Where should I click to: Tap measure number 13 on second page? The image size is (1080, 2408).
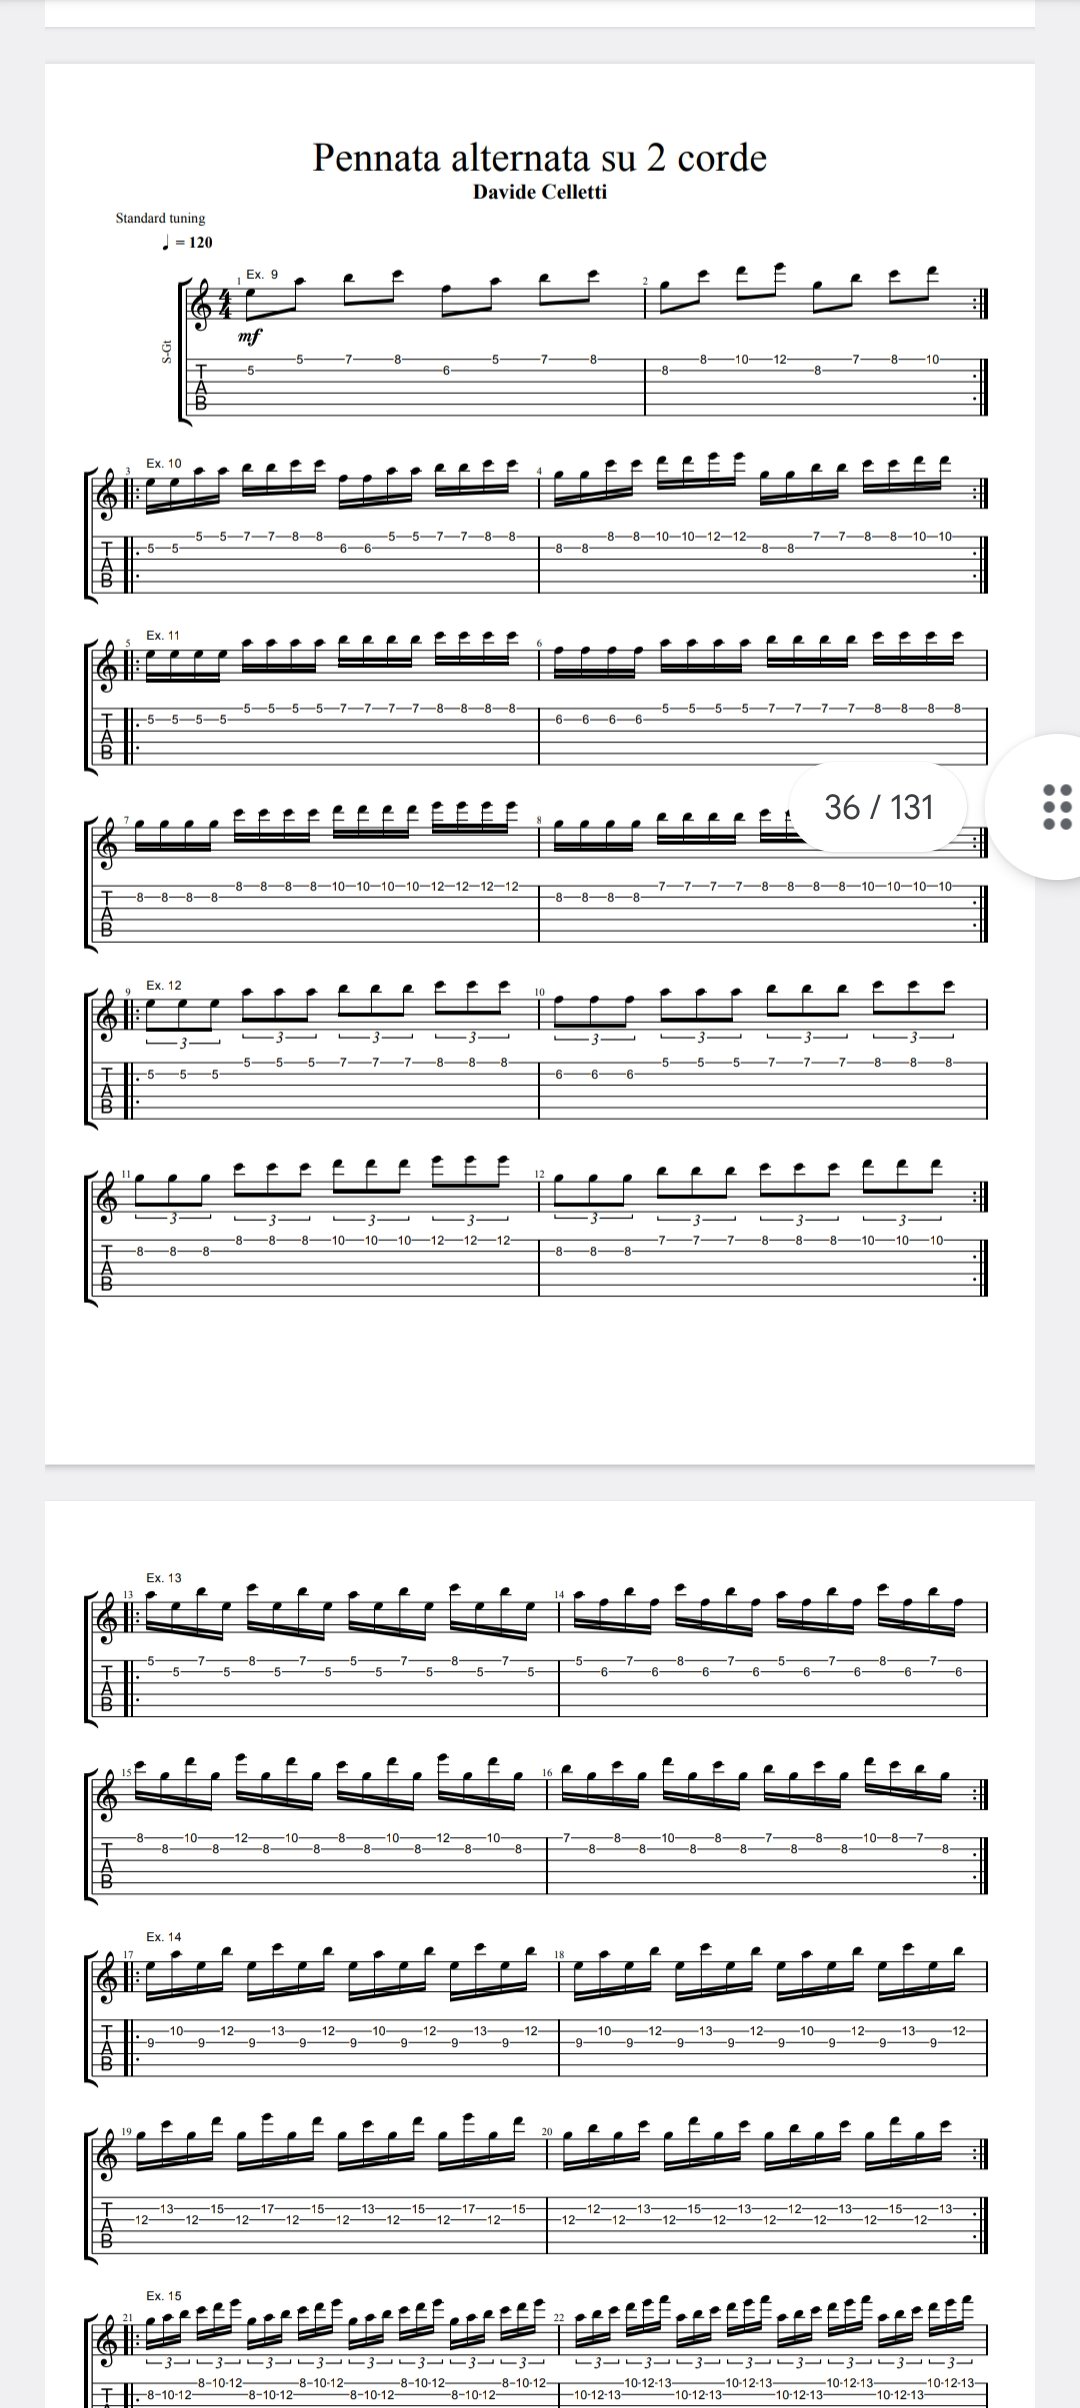[x=128, y=1593]
